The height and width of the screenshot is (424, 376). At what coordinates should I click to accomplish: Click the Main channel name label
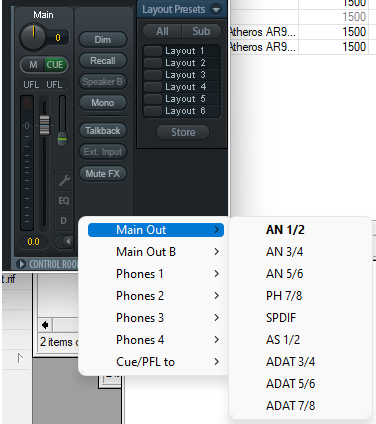tap(43, 15)
